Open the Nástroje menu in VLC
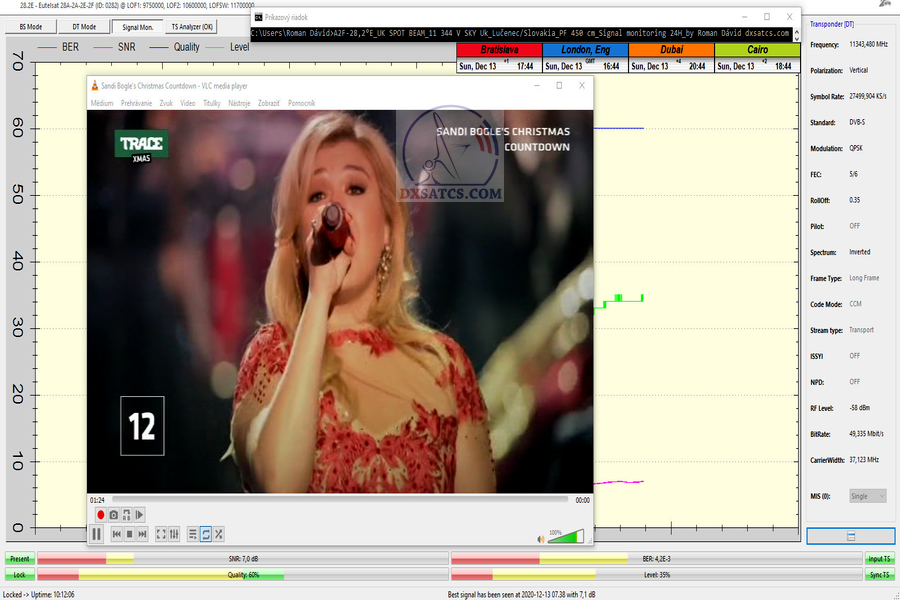 239,103
